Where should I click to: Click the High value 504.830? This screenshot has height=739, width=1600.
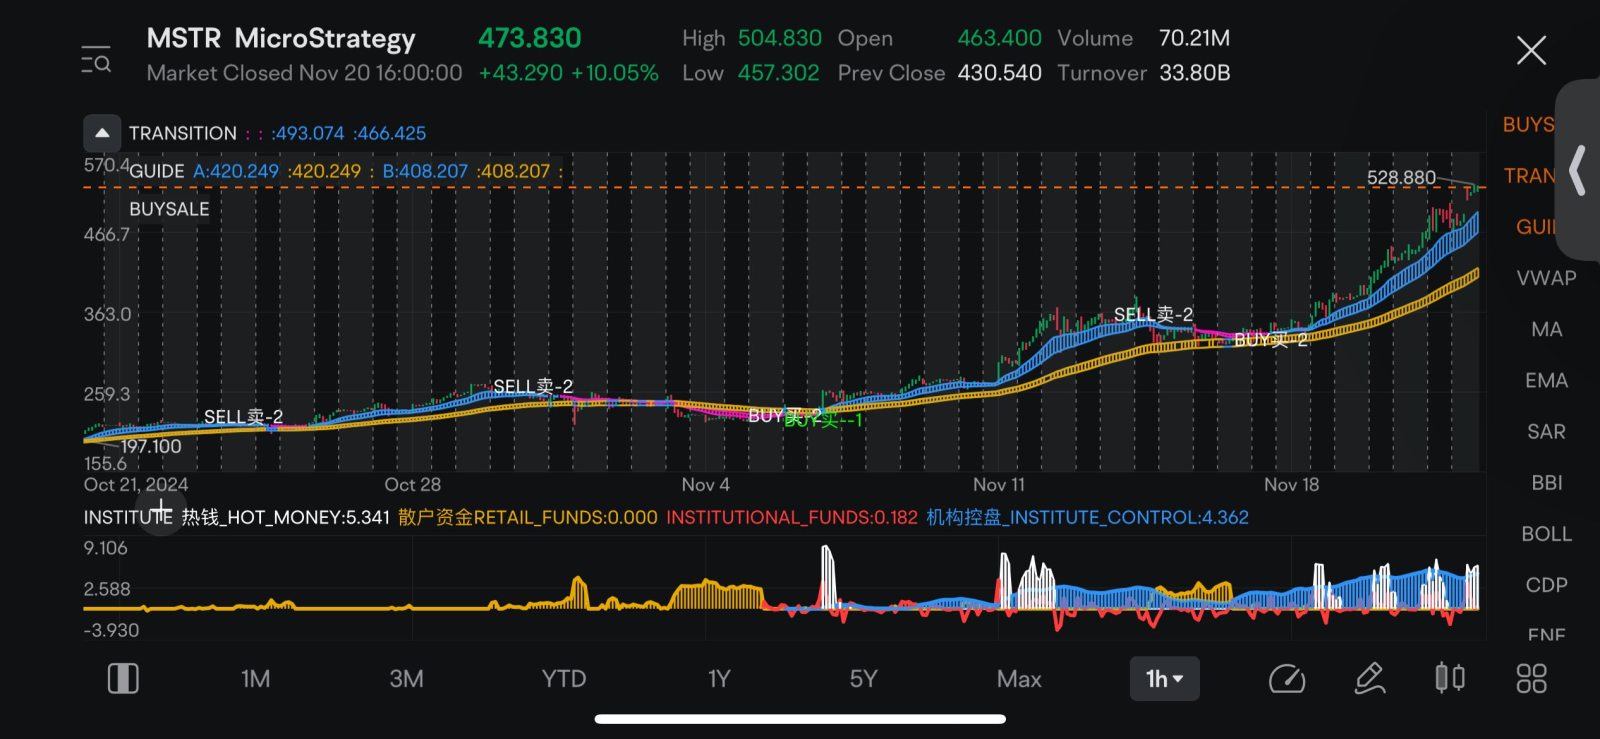pyautogui.click(x=779, y=38)
